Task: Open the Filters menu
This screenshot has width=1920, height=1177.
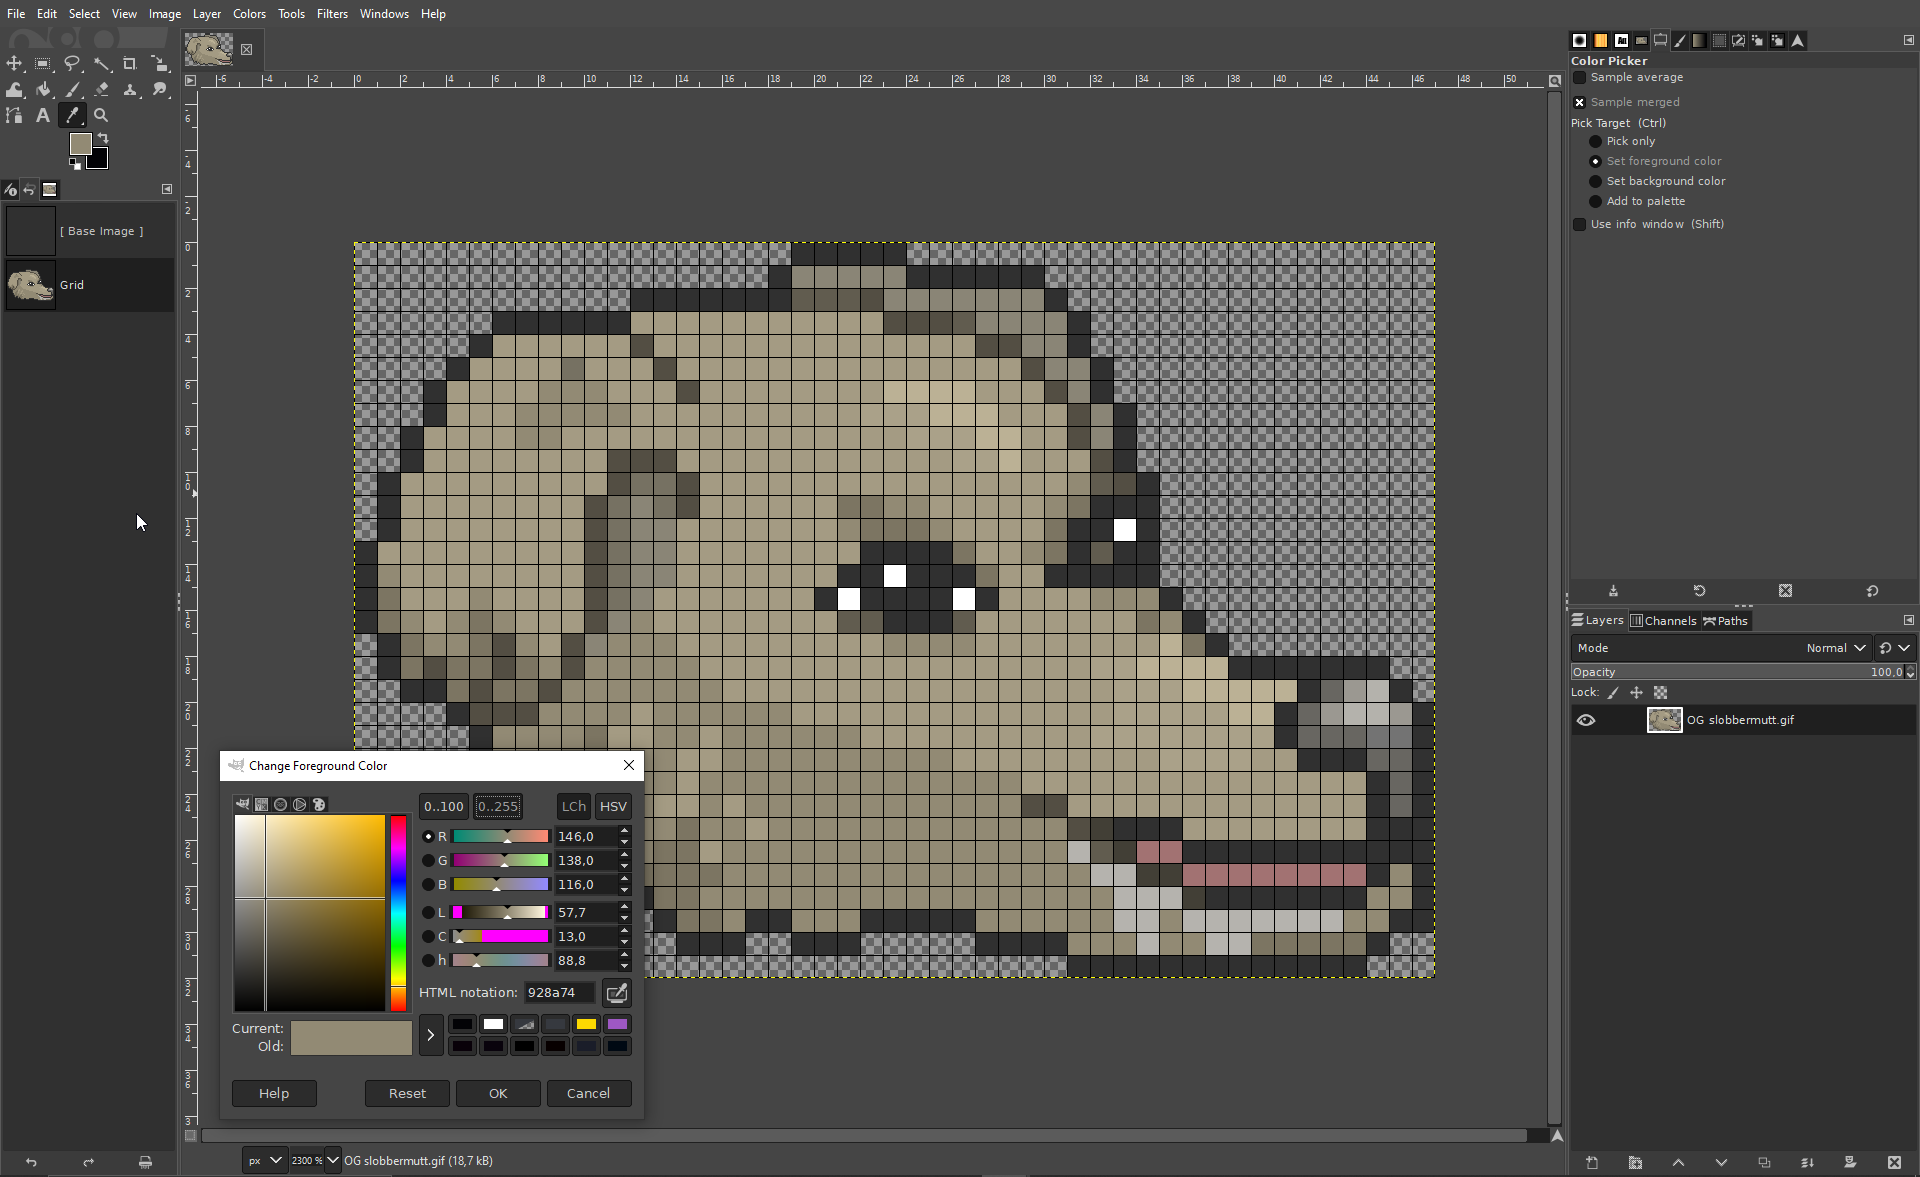Action: click(332, 14)
